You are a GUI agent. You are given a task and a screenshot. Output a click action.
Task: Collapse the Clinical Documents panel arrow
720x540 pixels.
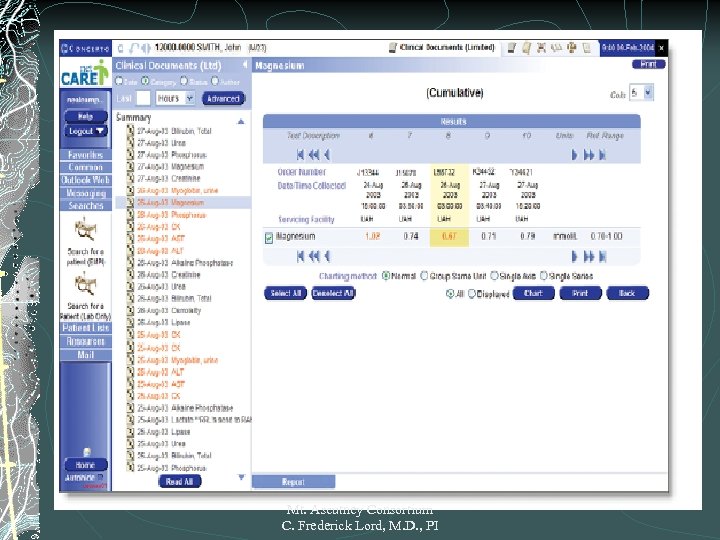245,65
